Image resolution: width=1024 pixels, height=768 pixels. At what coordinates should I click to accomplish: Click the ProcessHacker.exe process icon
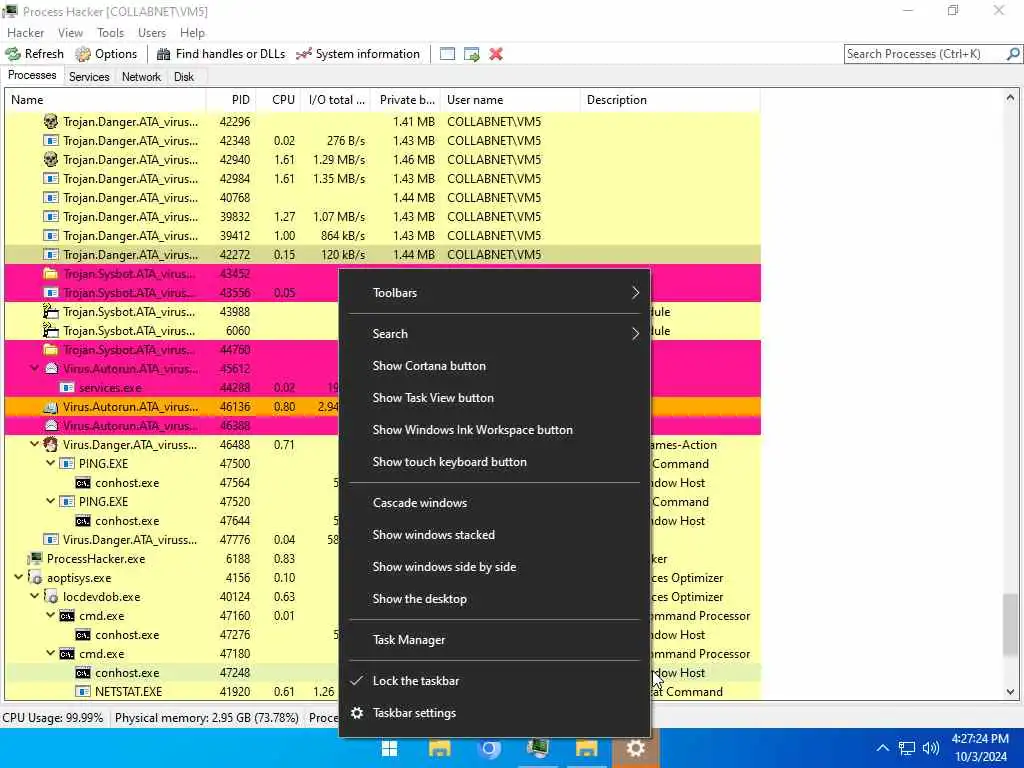tap(35, 559)
